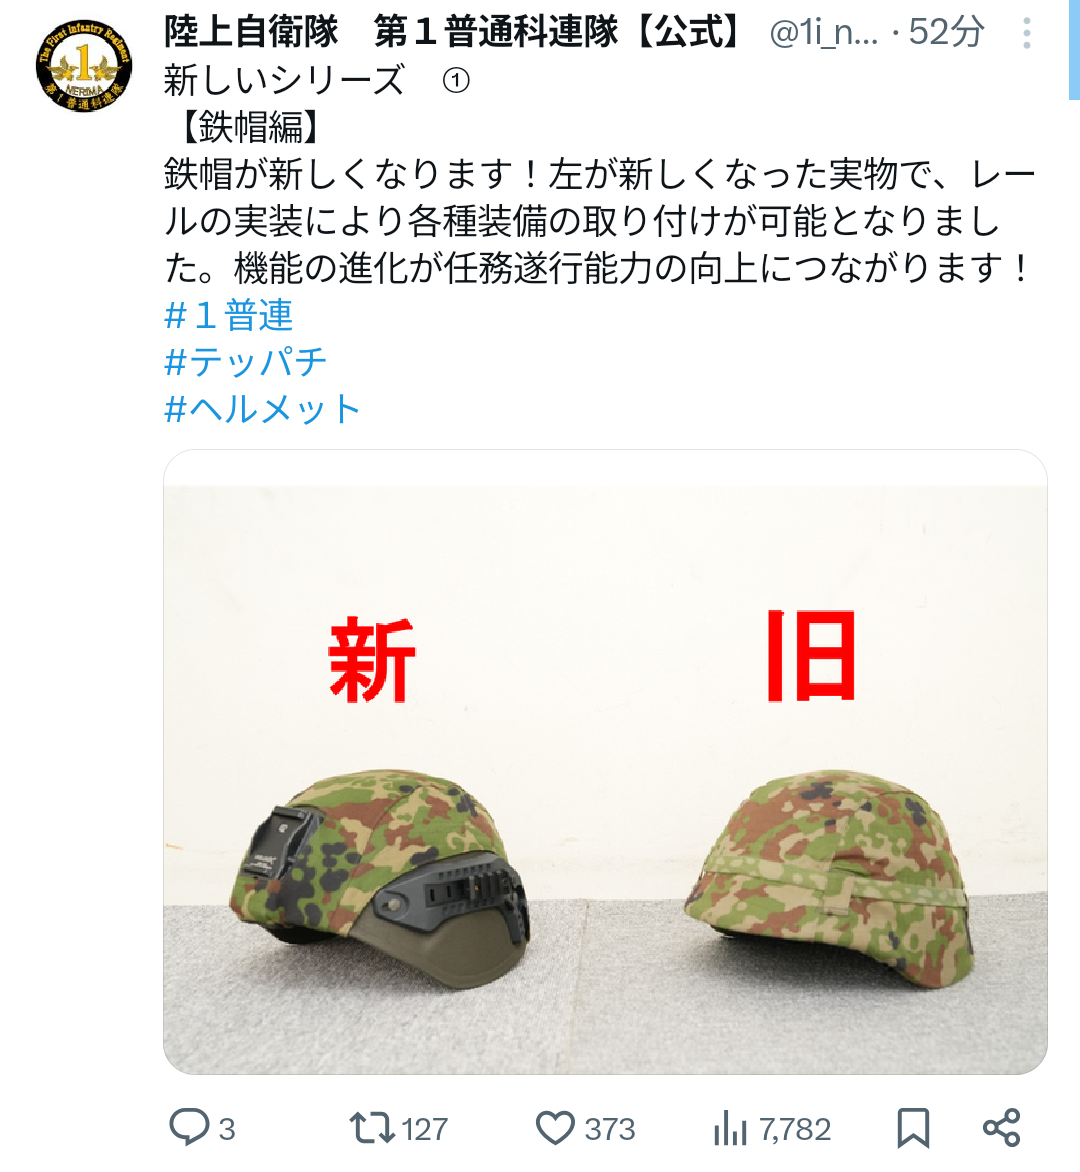1080x1172 pixels.
Task: Open the @1i_n... account handle
Action: 824,33
